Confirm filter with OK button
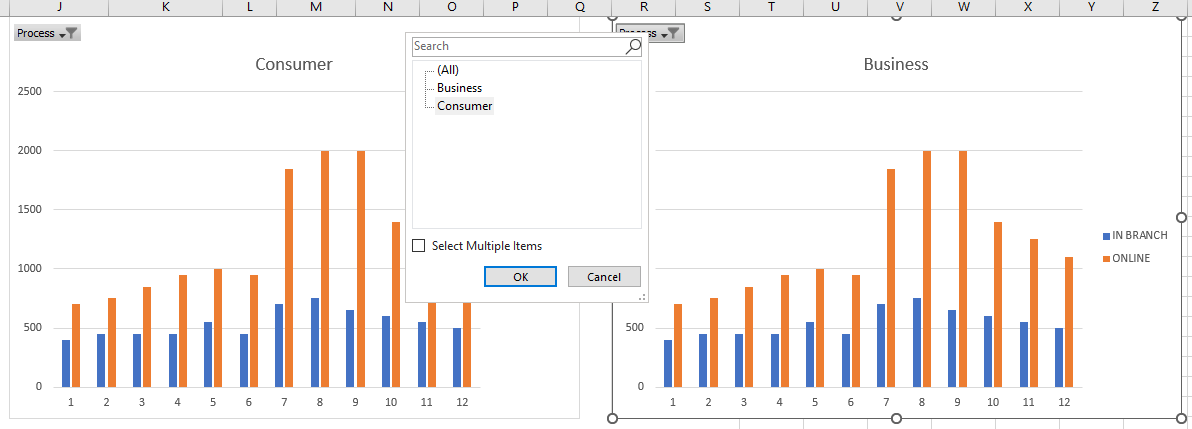Screen dimensions: 1192x429 (521, 277)
